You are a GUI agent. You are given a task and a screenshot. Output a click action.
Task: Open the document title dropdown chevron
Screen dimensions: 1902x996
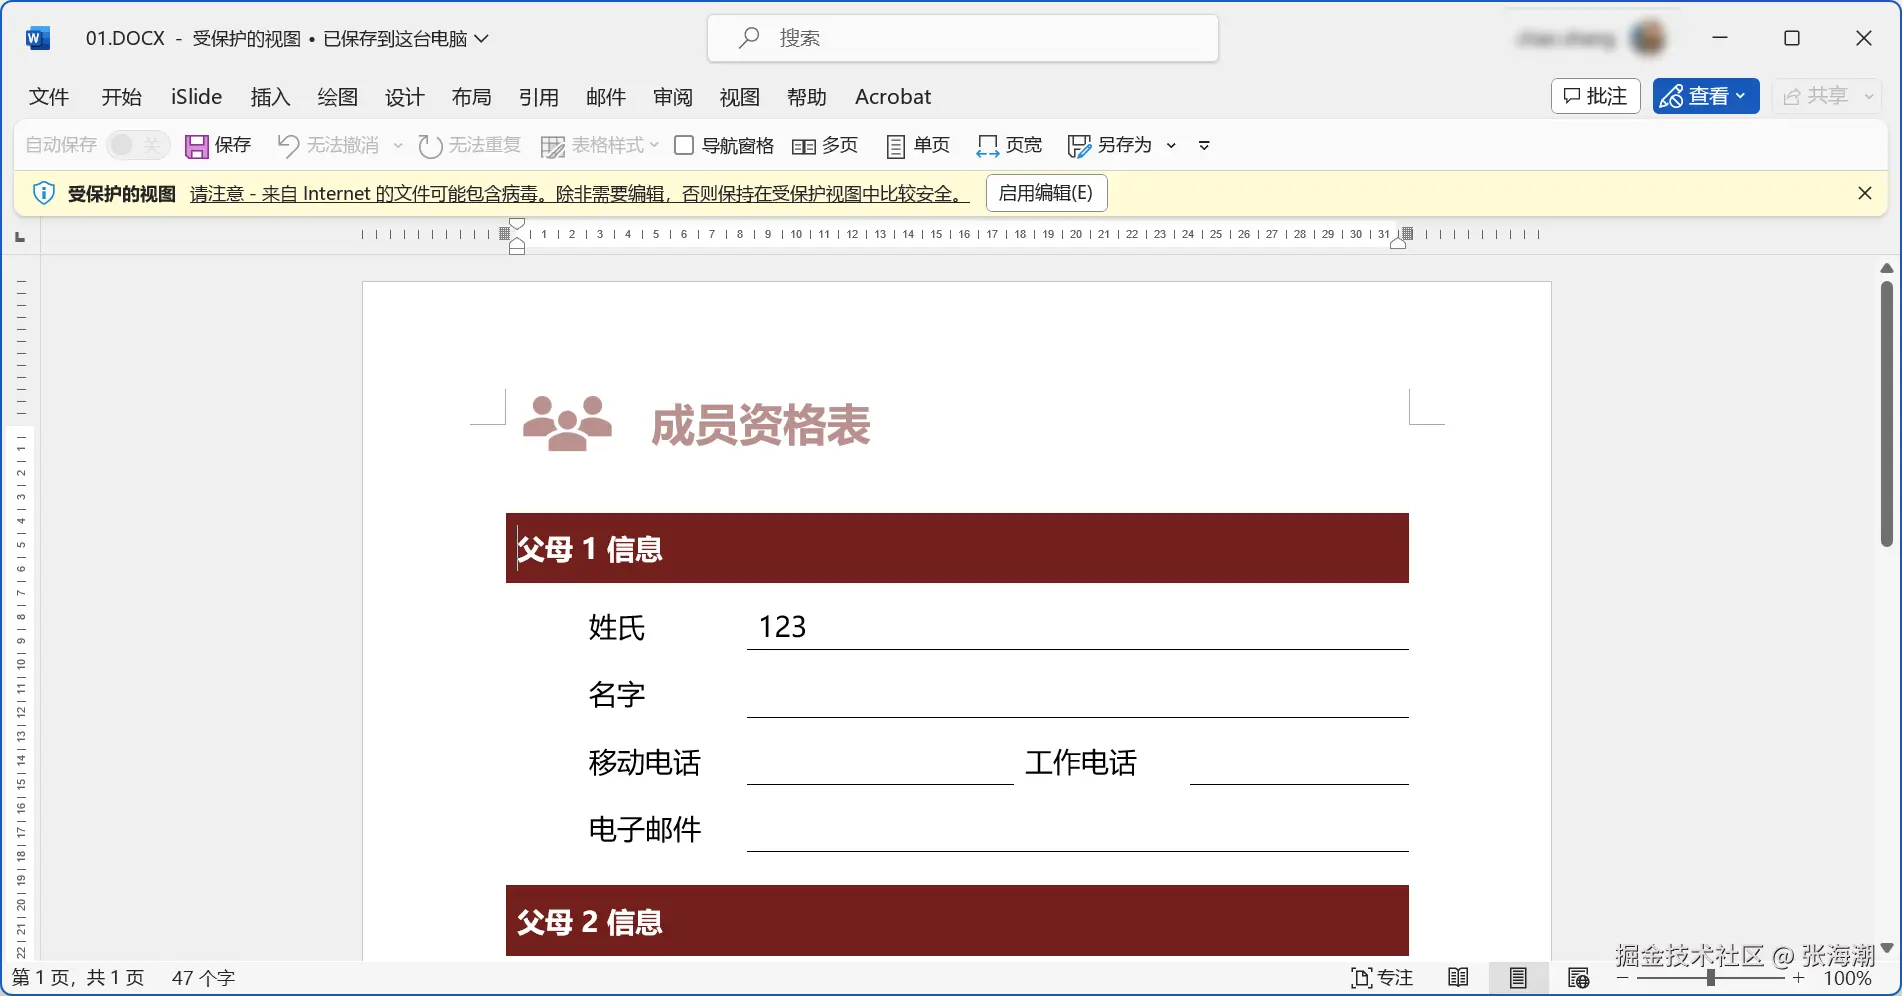[483, 38]
